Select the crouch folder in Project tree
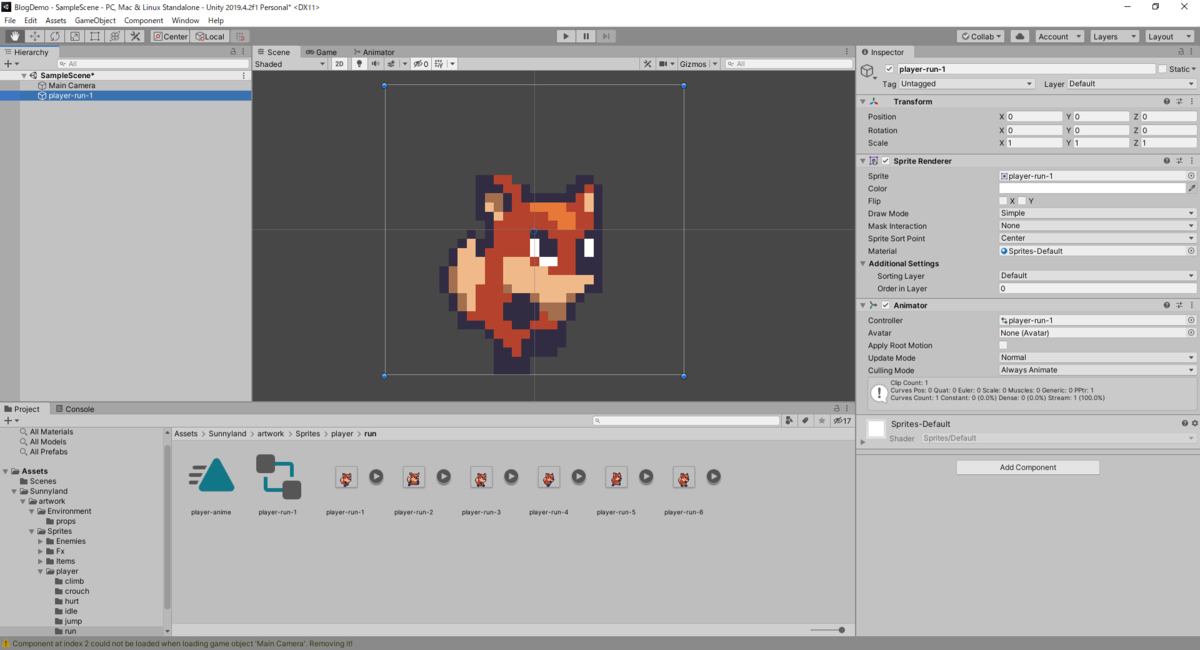This screenshot has height=650, width=1200. [x=76, y=591]
